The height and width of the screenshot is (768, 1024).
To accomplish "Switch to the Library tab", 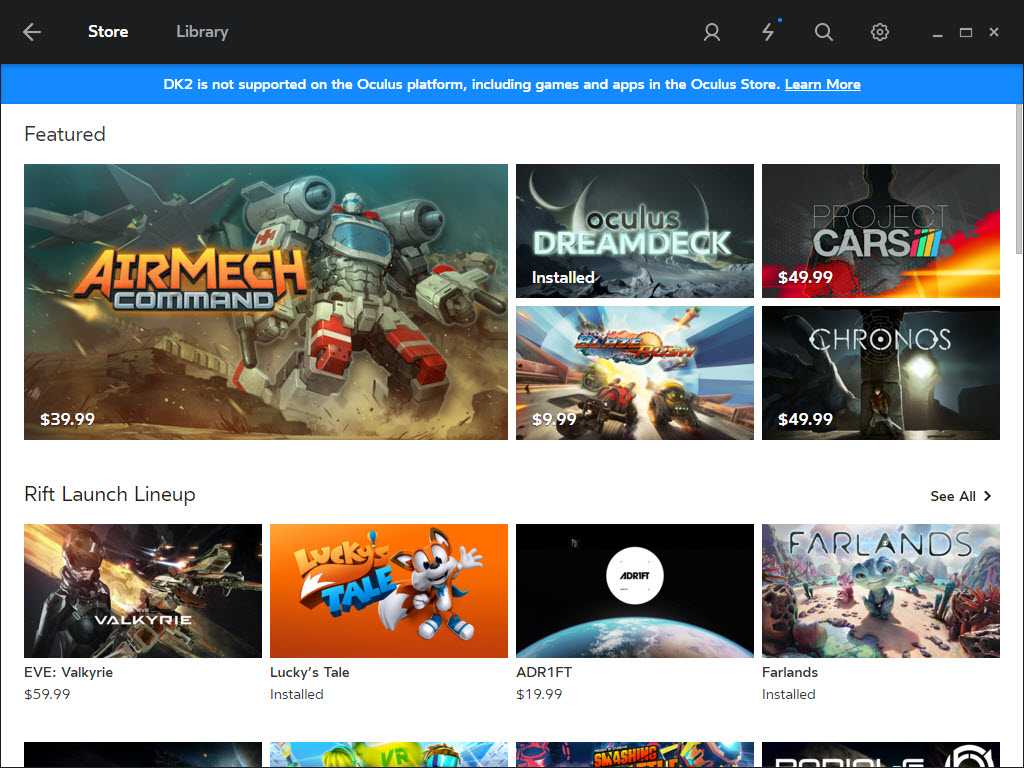I will [202, 32].
